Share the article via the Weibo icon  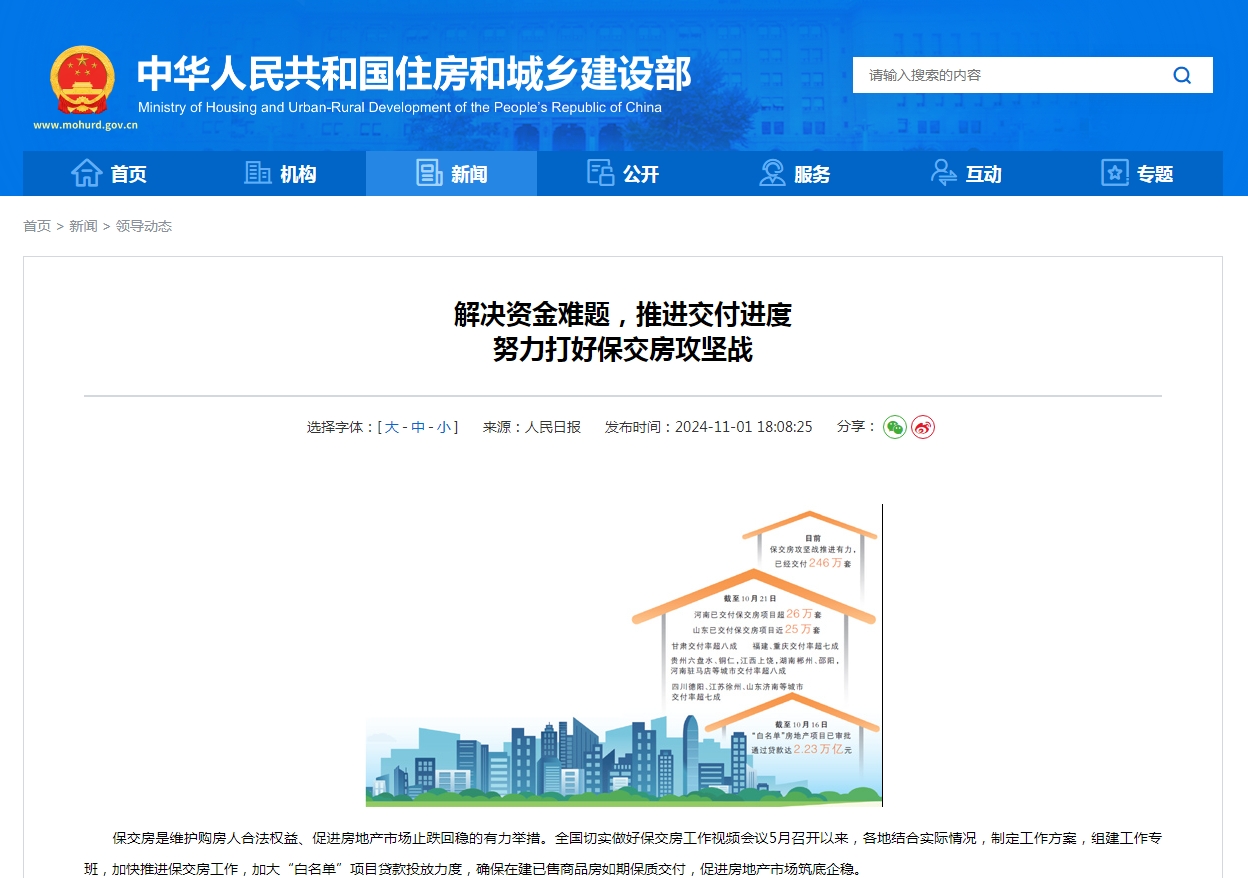tap(922, 426)
